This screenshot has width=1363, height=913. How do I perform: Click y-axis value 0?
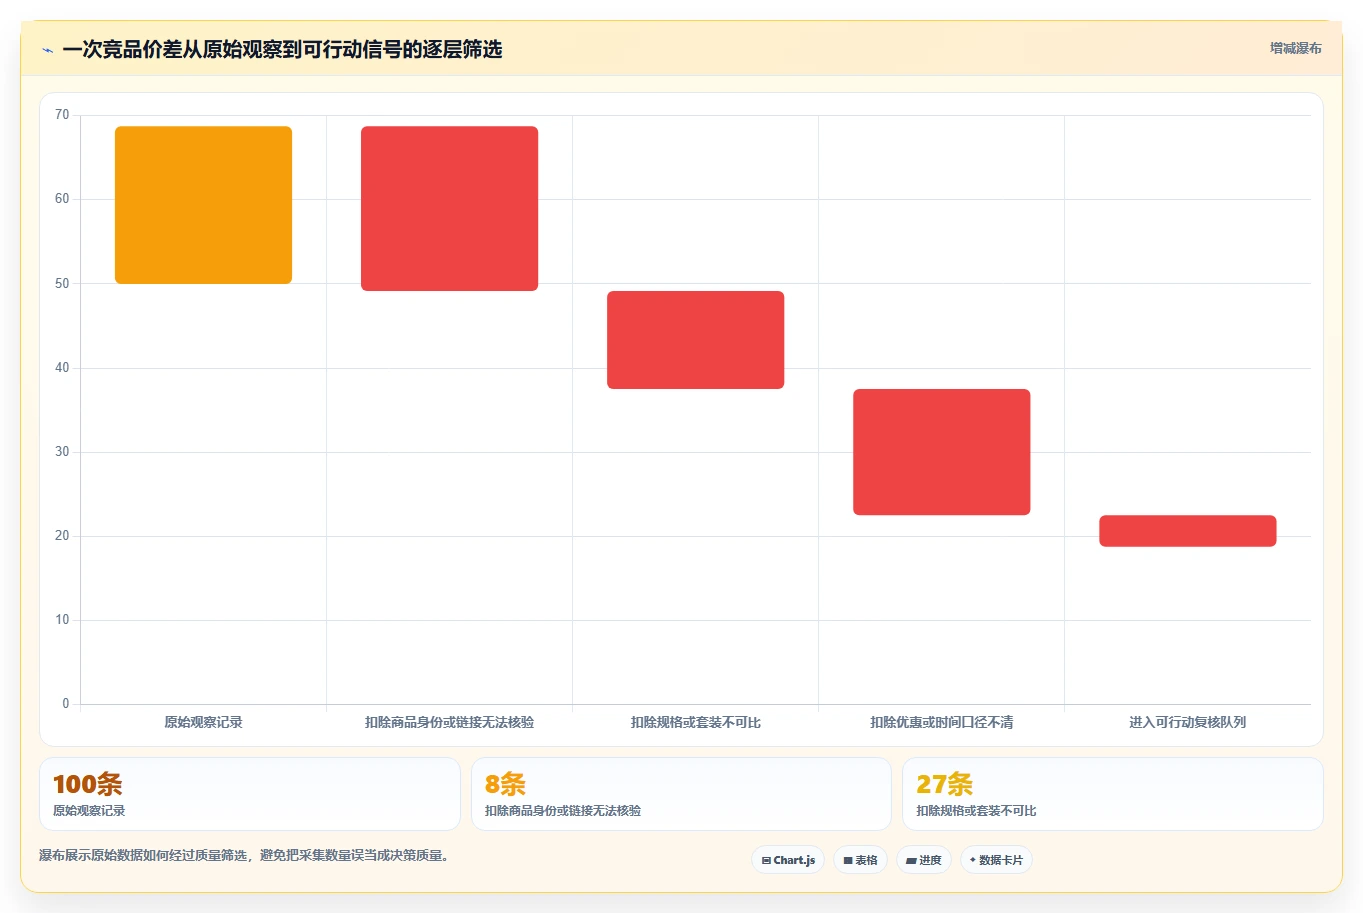point(66,704)
